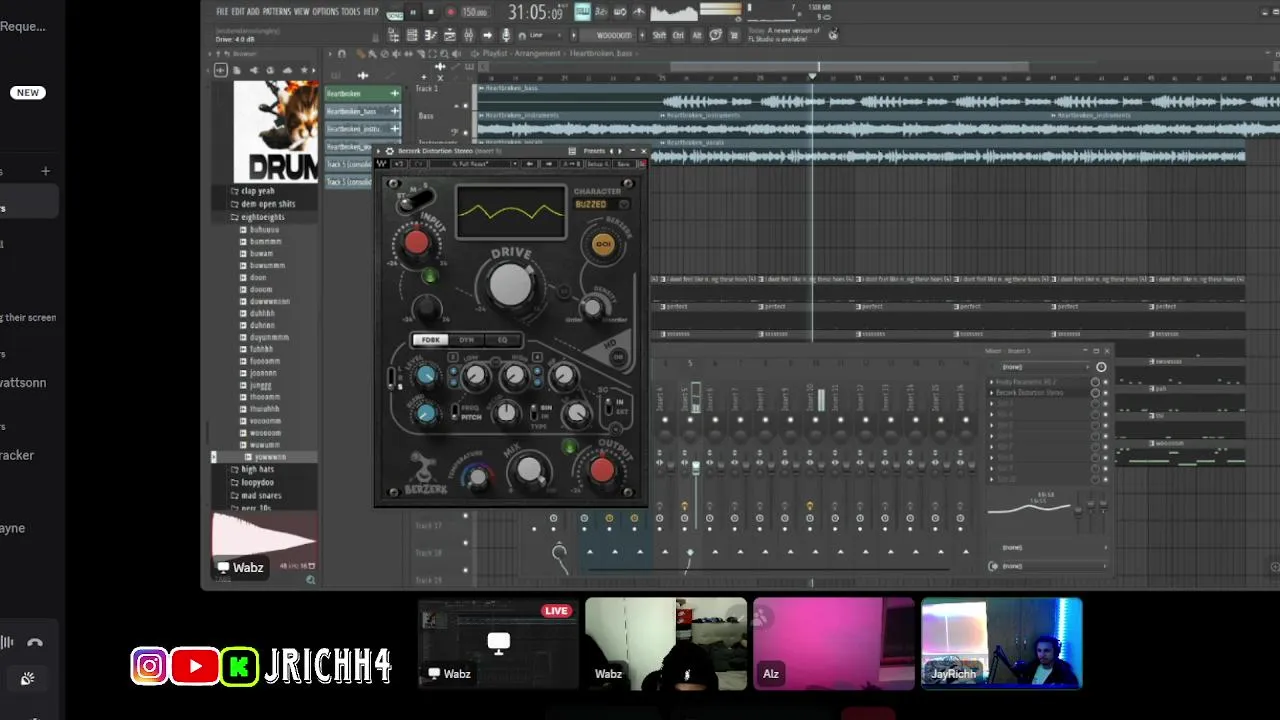Click the BERZERK GO! button
Image resolution: width=1280 pixels, height=720 pixels.
[x=603, y=244]
